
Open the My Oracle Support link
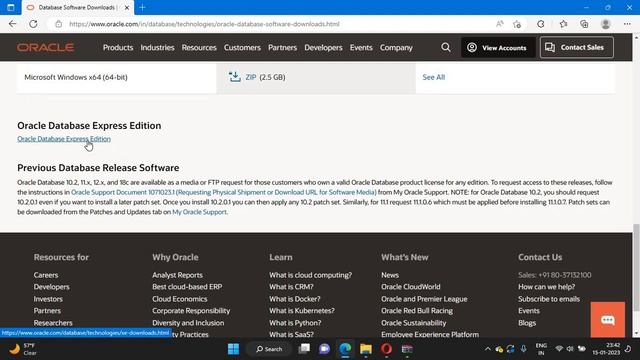click(199, 212)
